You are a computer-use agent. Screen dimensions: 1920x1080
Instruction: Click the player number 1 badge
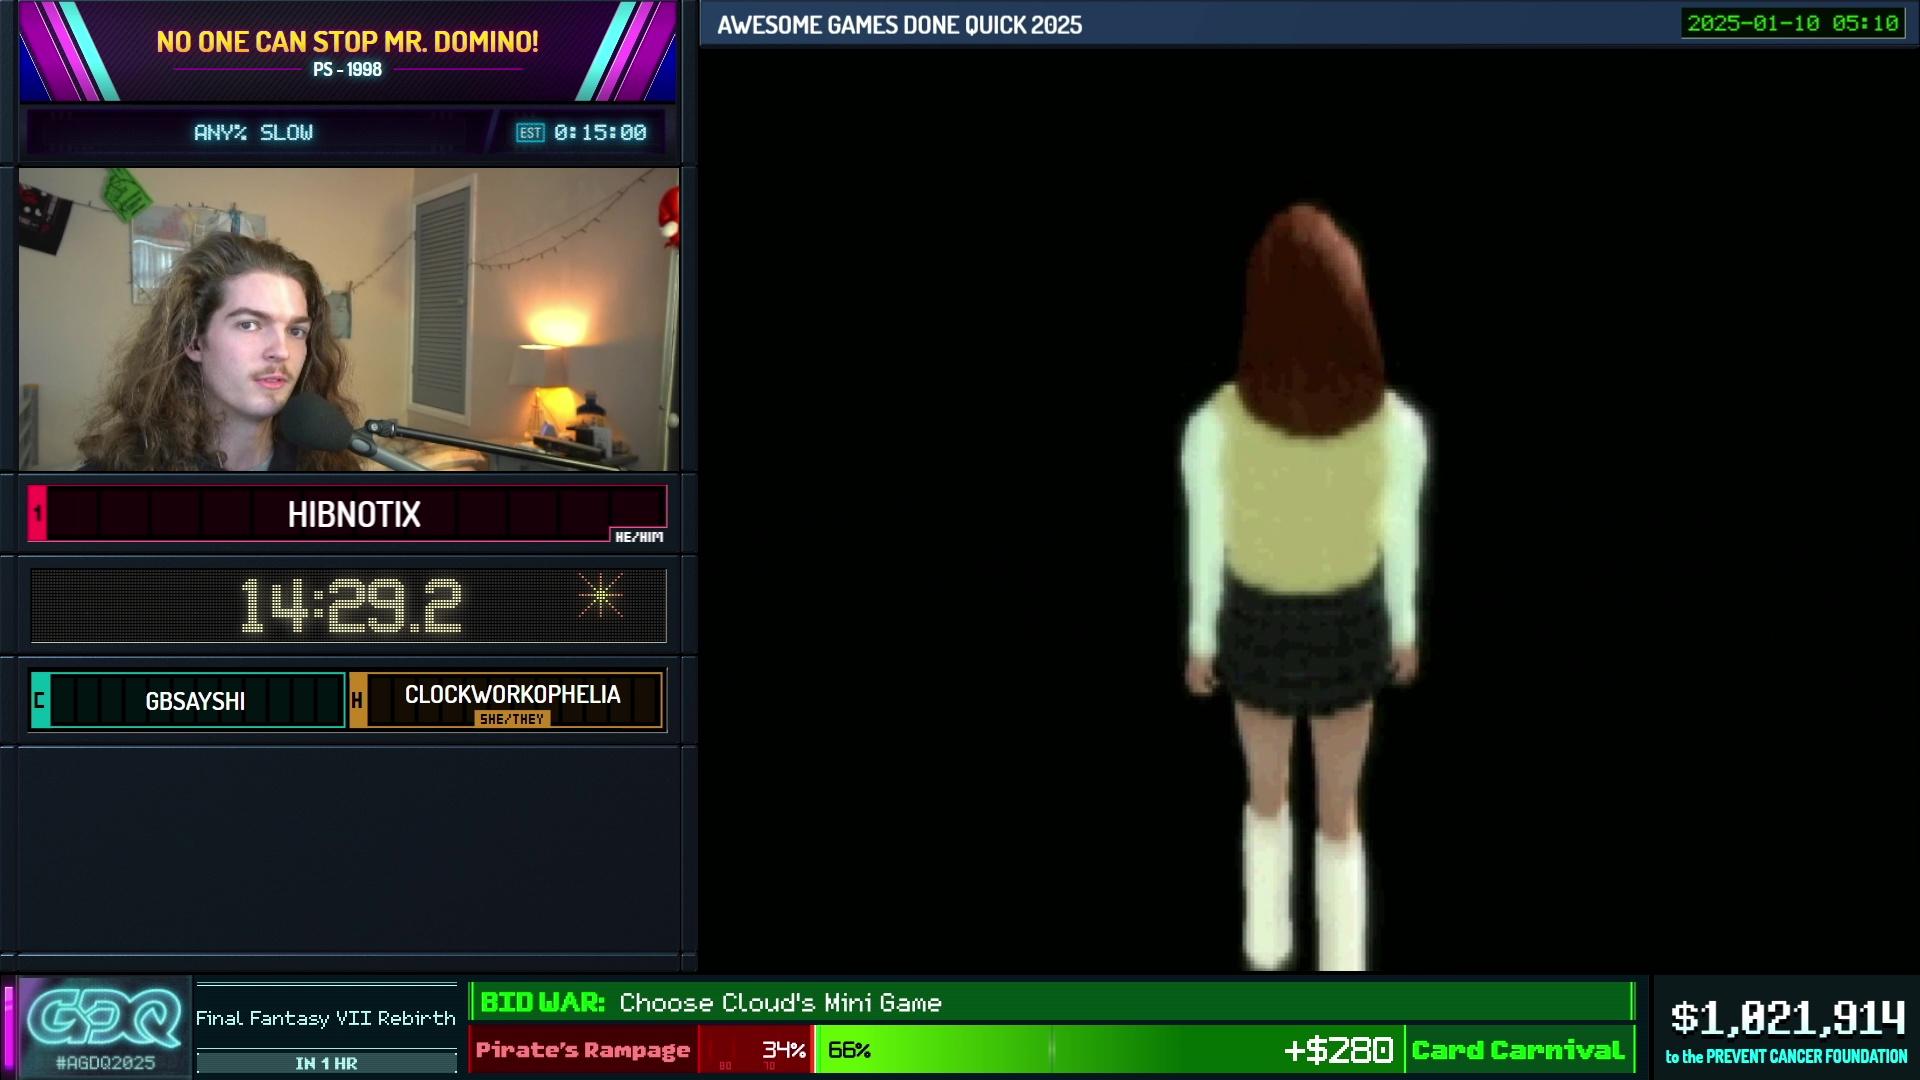(x=37, y=514)
